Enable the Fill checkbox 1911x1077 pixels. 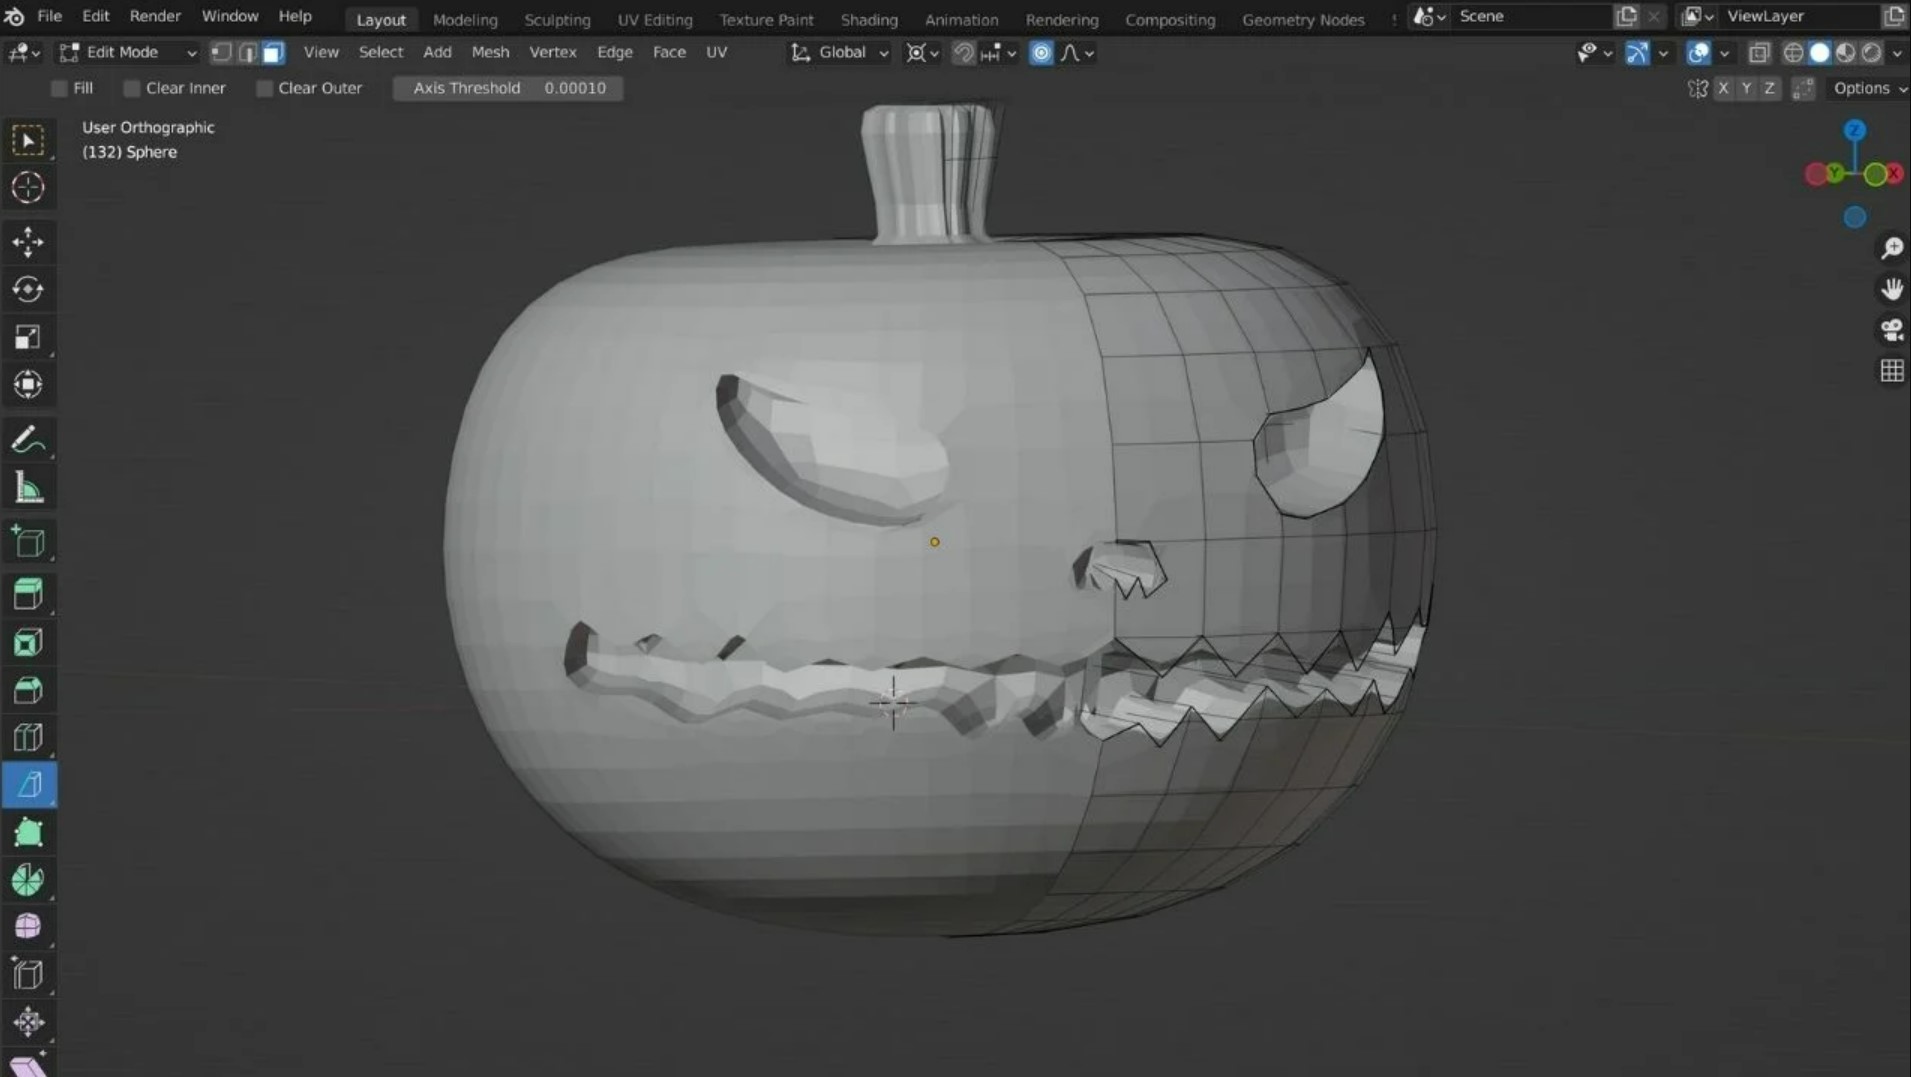[60, 89]
